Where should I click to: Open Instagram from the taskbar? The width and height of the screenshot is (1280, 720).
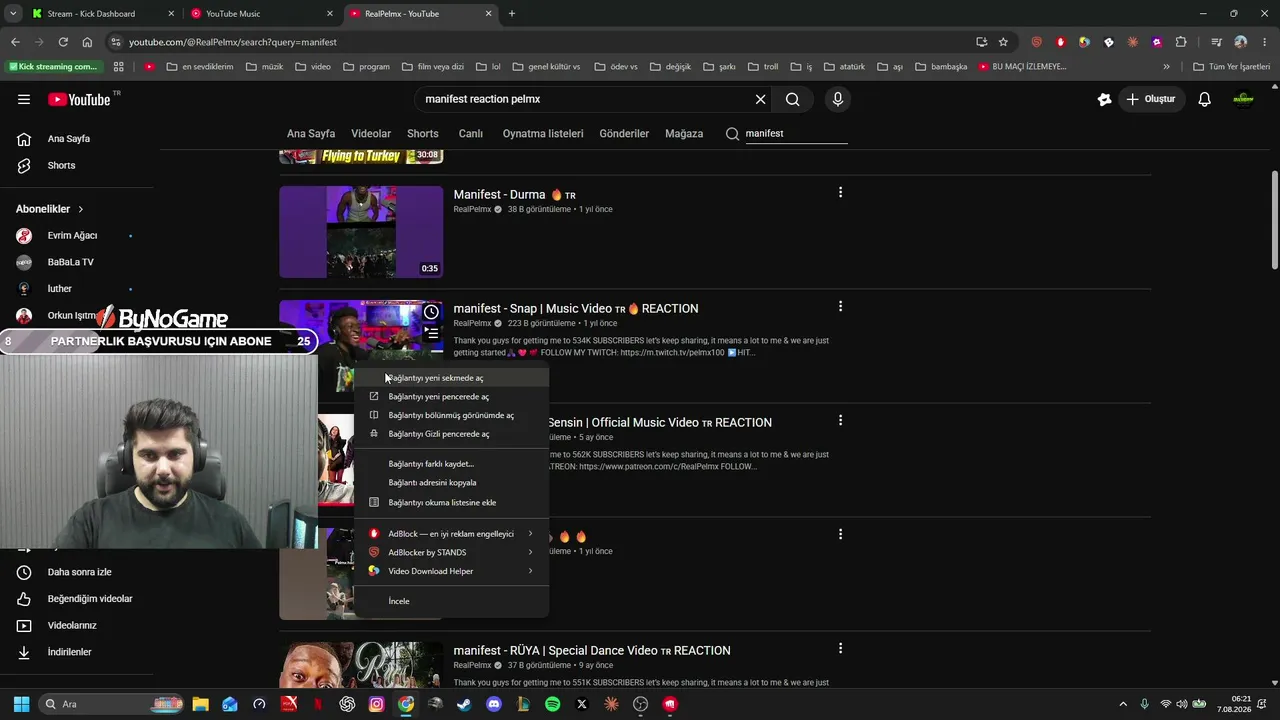click(x=376, y=704)
